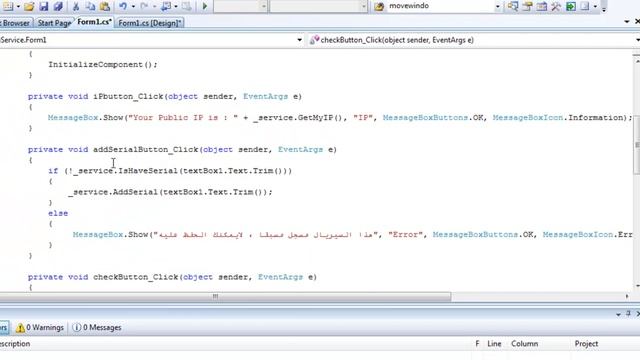Click the Paste clipboard icon

(105, 6)
